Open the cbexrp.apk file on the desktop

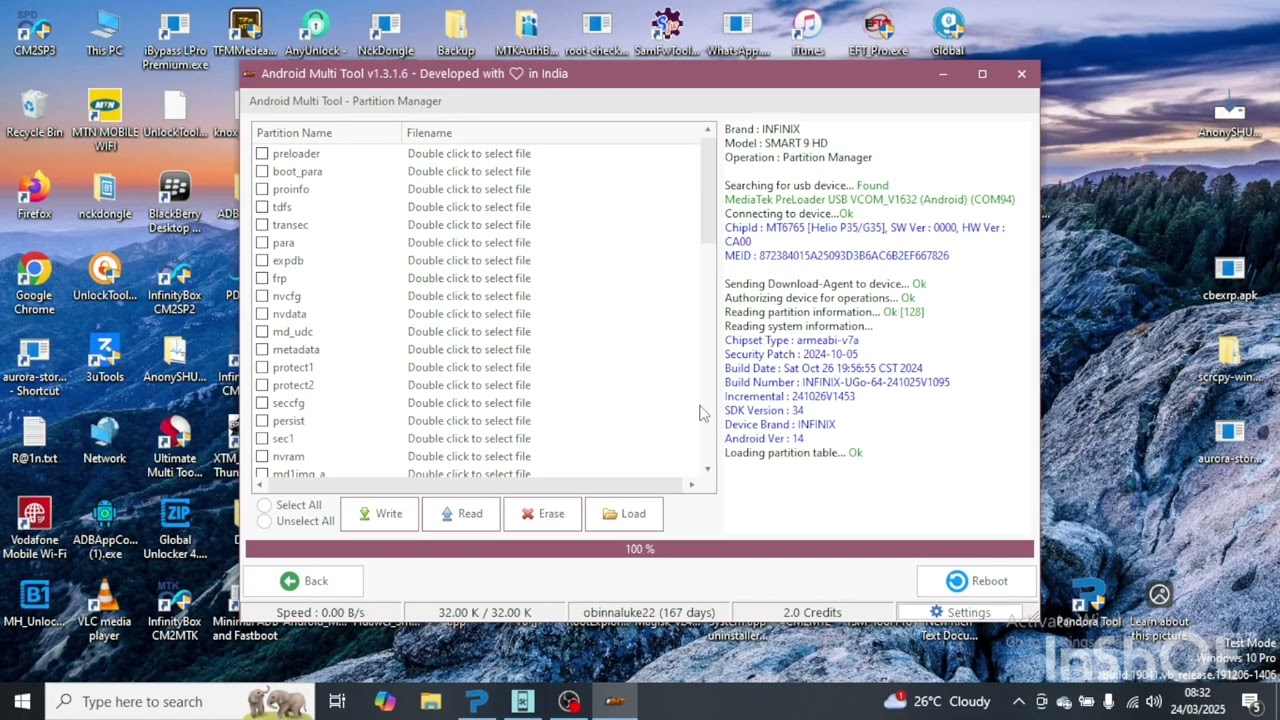coord(1229,278)
